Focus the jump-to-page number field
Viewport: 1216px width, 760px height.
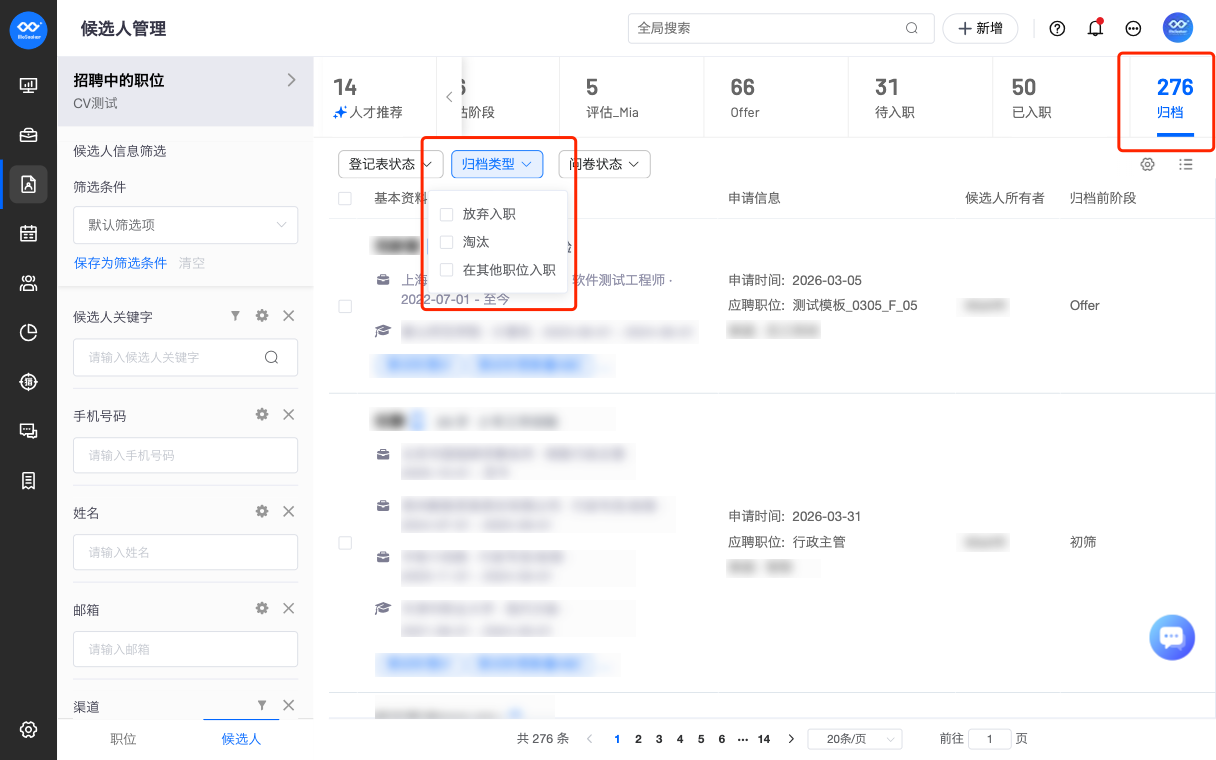990,739
